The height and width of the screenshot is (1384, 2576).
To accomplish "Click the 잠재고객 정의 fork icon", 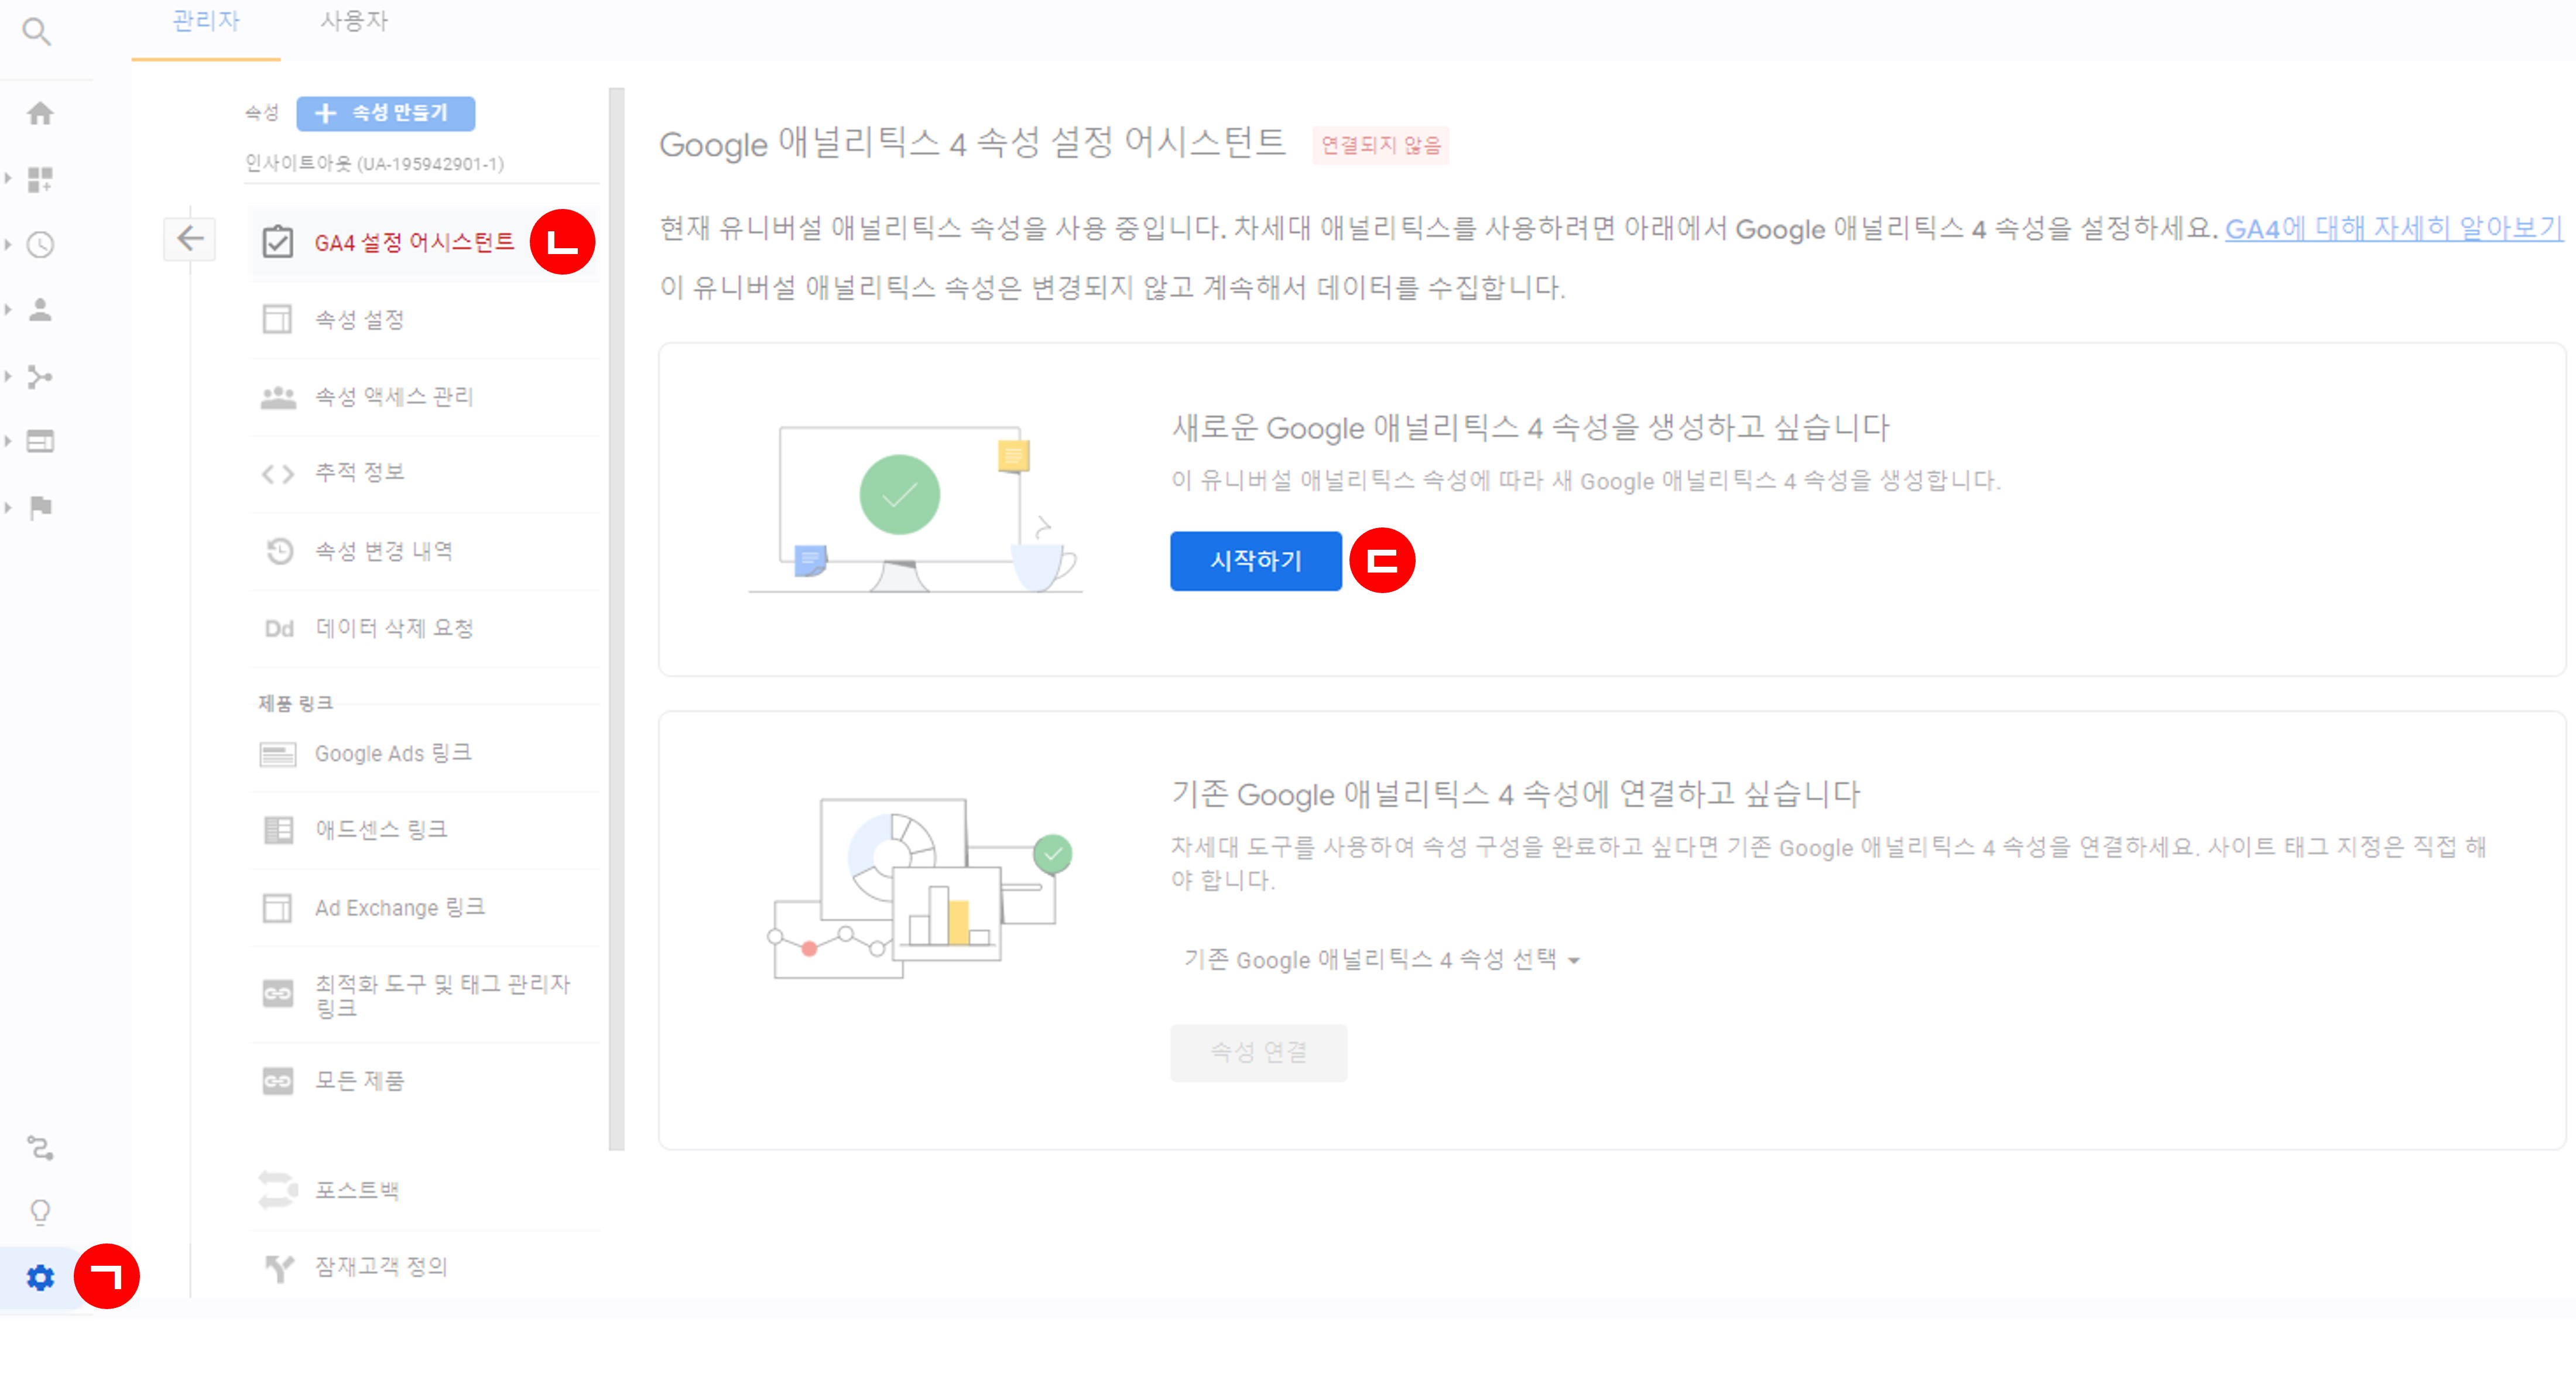I will (x=279, y=1268).
